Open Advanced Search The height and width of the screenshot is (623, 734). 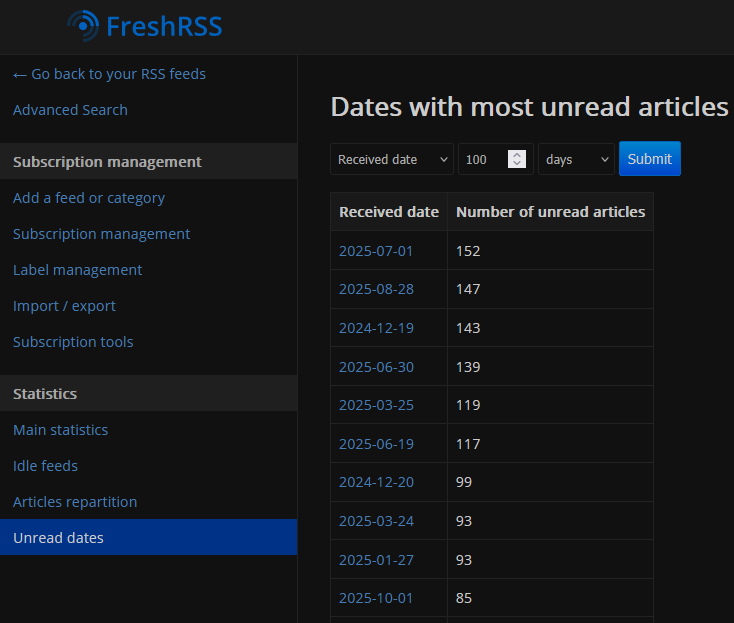point(70,110)
